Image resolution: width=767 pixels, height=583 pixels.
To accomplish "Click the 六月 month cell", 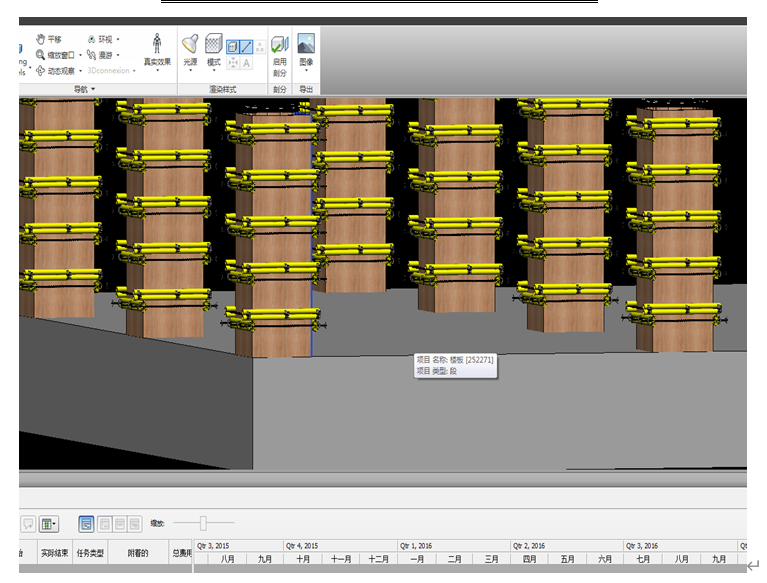I will (605, 559).
